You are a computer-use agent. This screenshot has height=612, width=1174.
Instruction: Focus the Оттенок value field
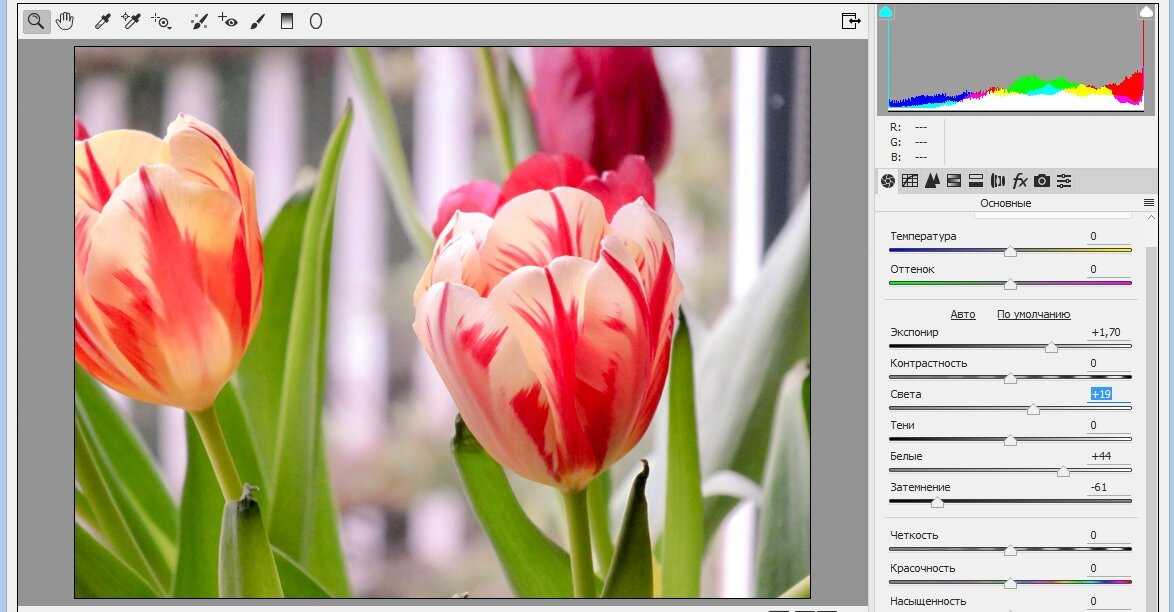coord(1109,270)
